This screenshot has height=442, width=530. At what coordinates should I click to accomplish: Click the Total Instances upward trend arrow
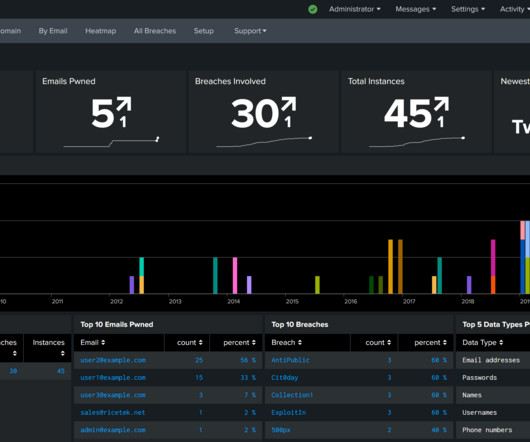pyautogui.click(x=442, y=104)
